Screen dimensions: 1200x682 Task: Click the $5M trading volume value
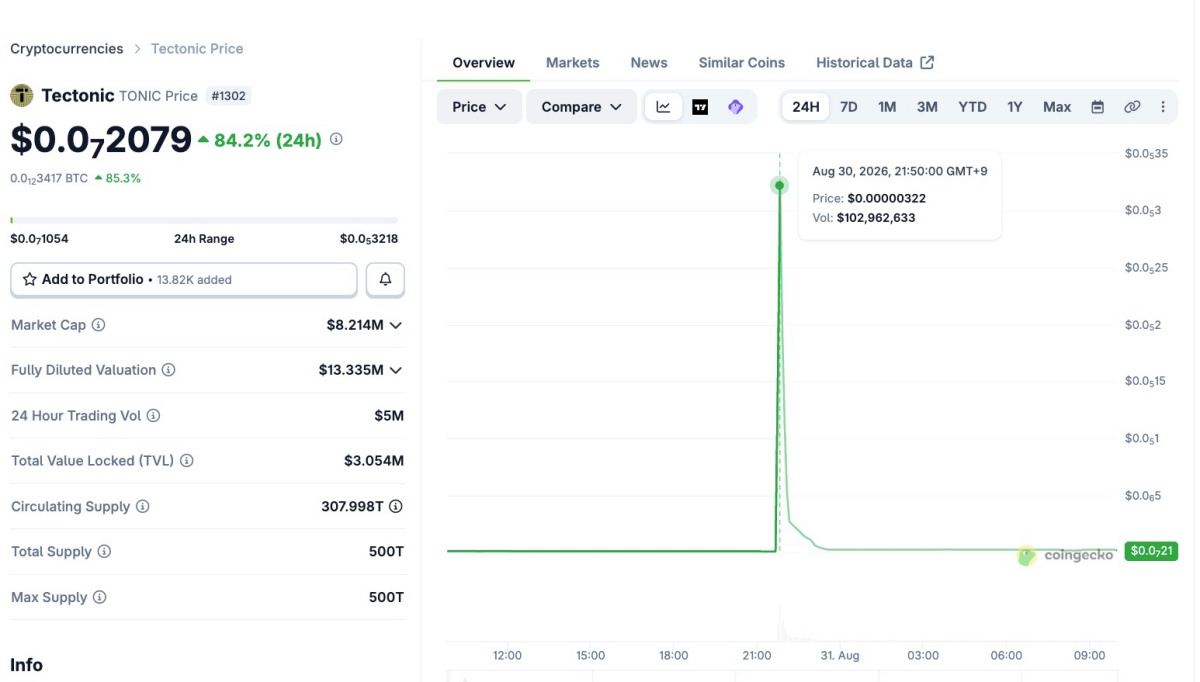389,415
